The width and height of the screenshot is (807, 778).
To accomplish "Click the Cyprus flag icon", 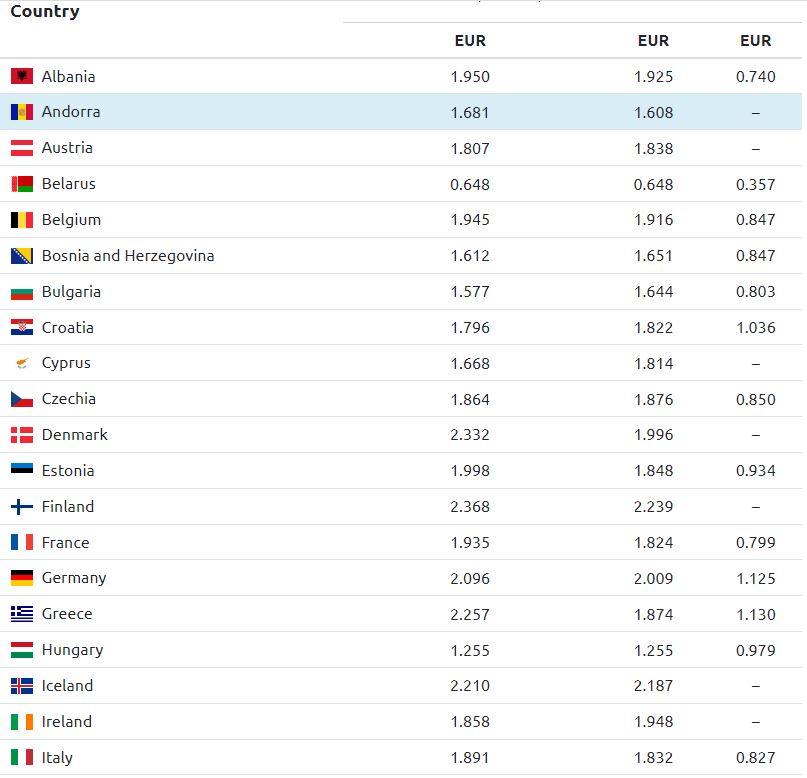I will [x=22, y=364].
